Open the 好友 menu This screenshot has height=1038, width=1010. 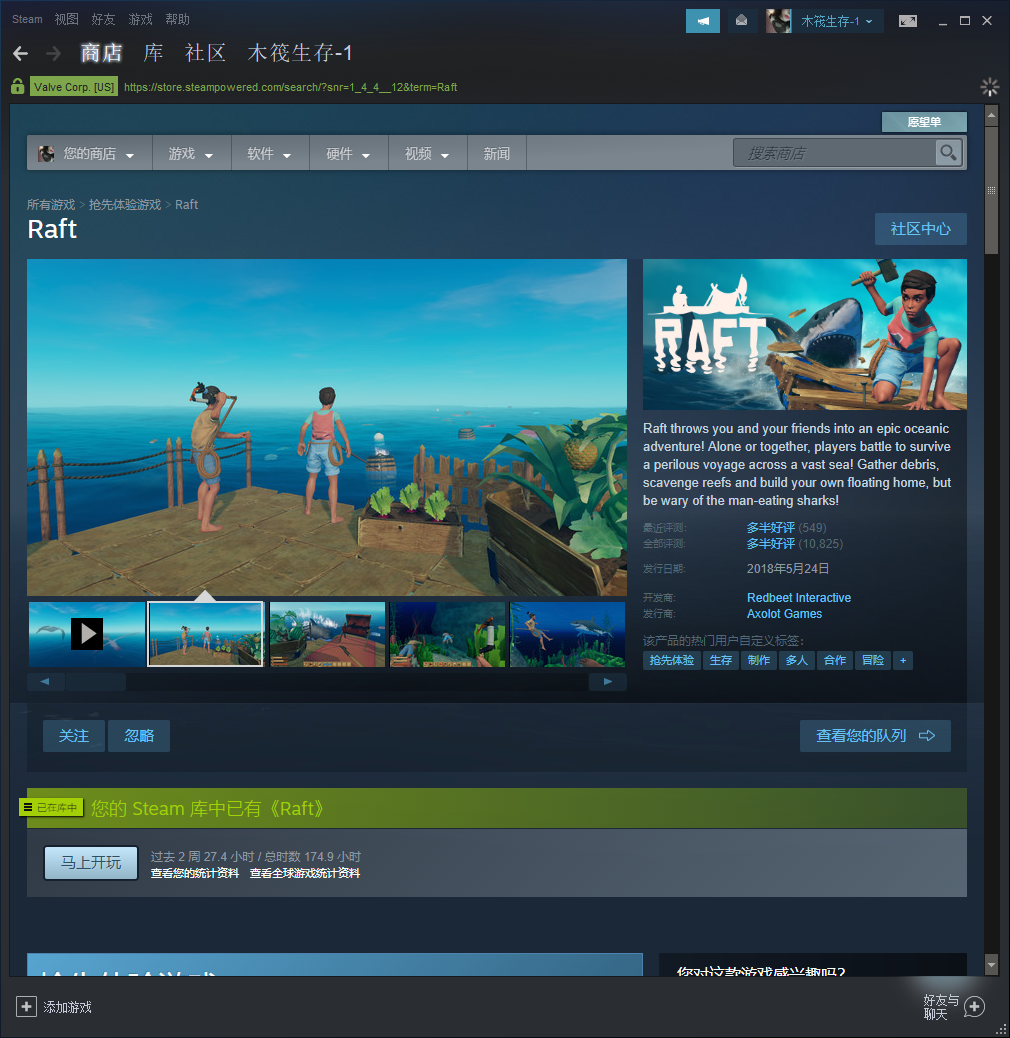click(x=103, y=19)
